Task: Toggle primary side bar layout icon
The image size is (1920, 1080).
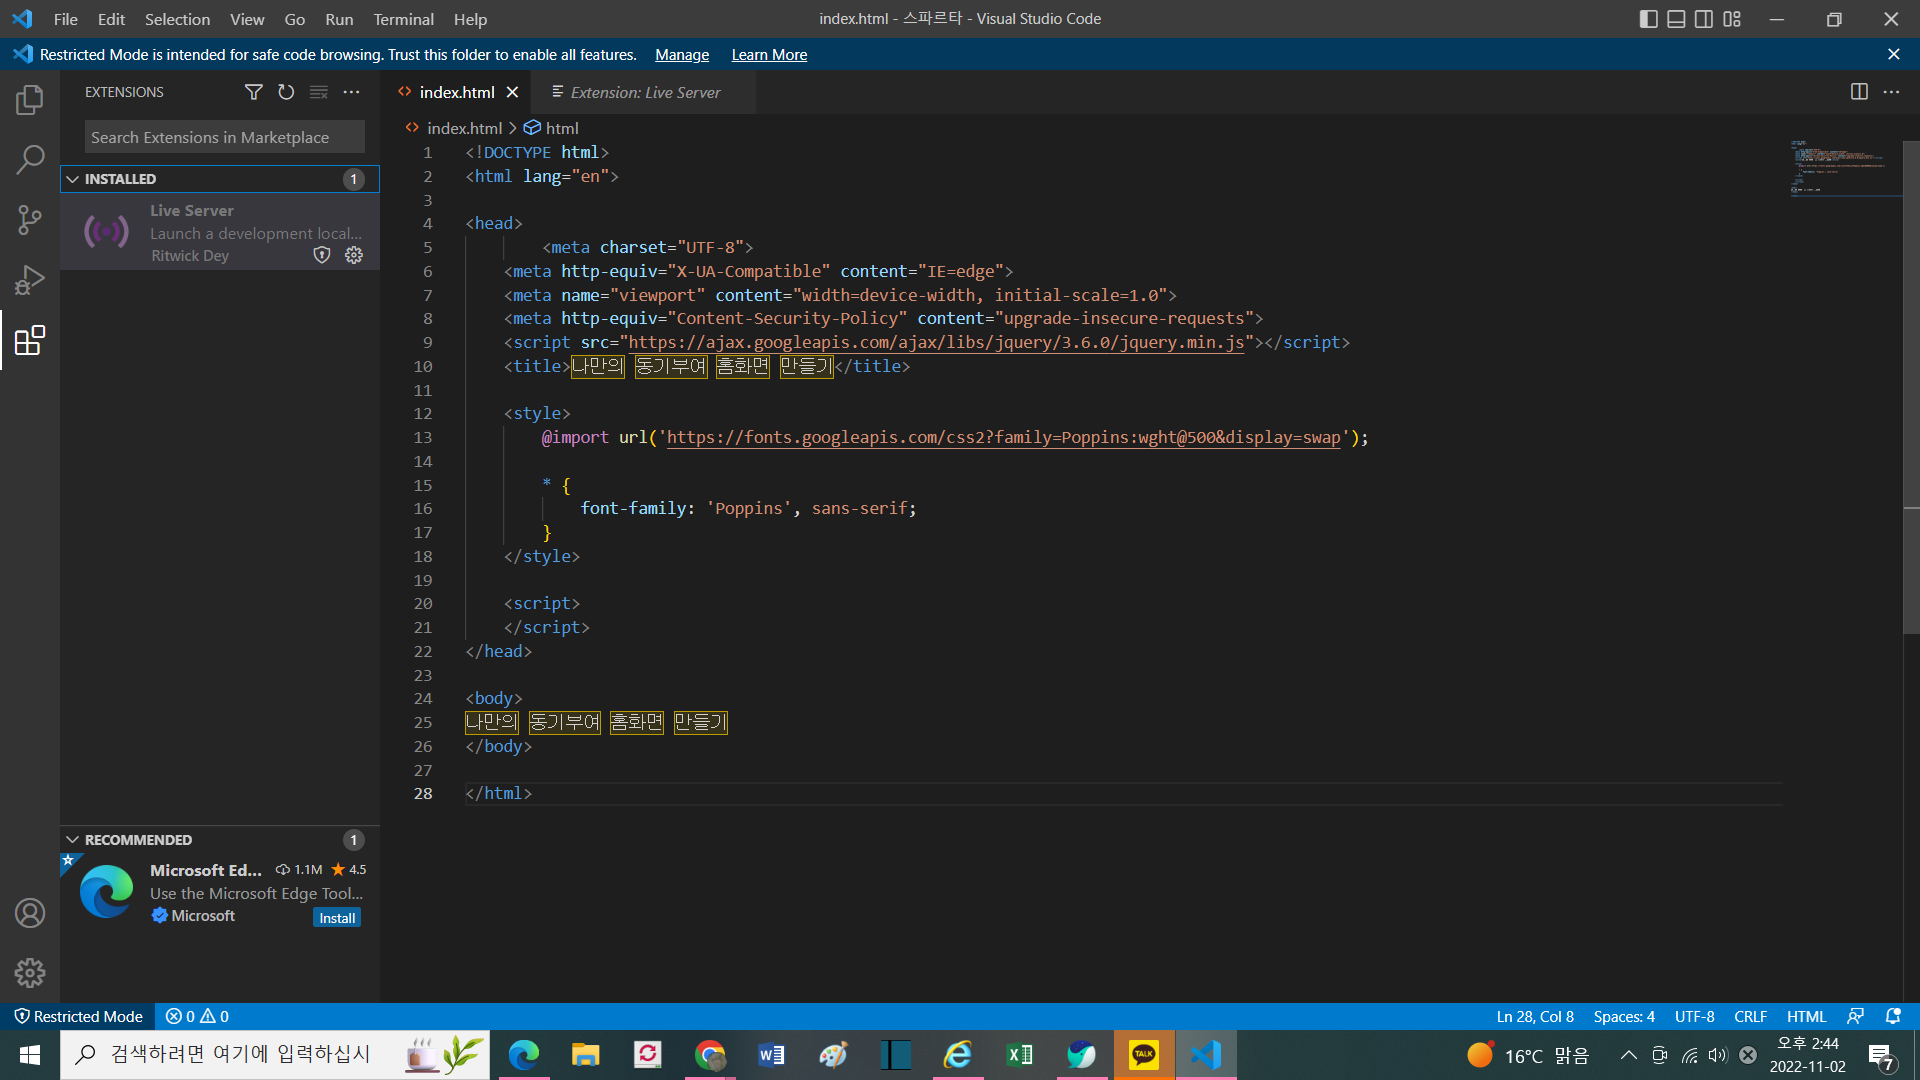Action: (1649, 19)
